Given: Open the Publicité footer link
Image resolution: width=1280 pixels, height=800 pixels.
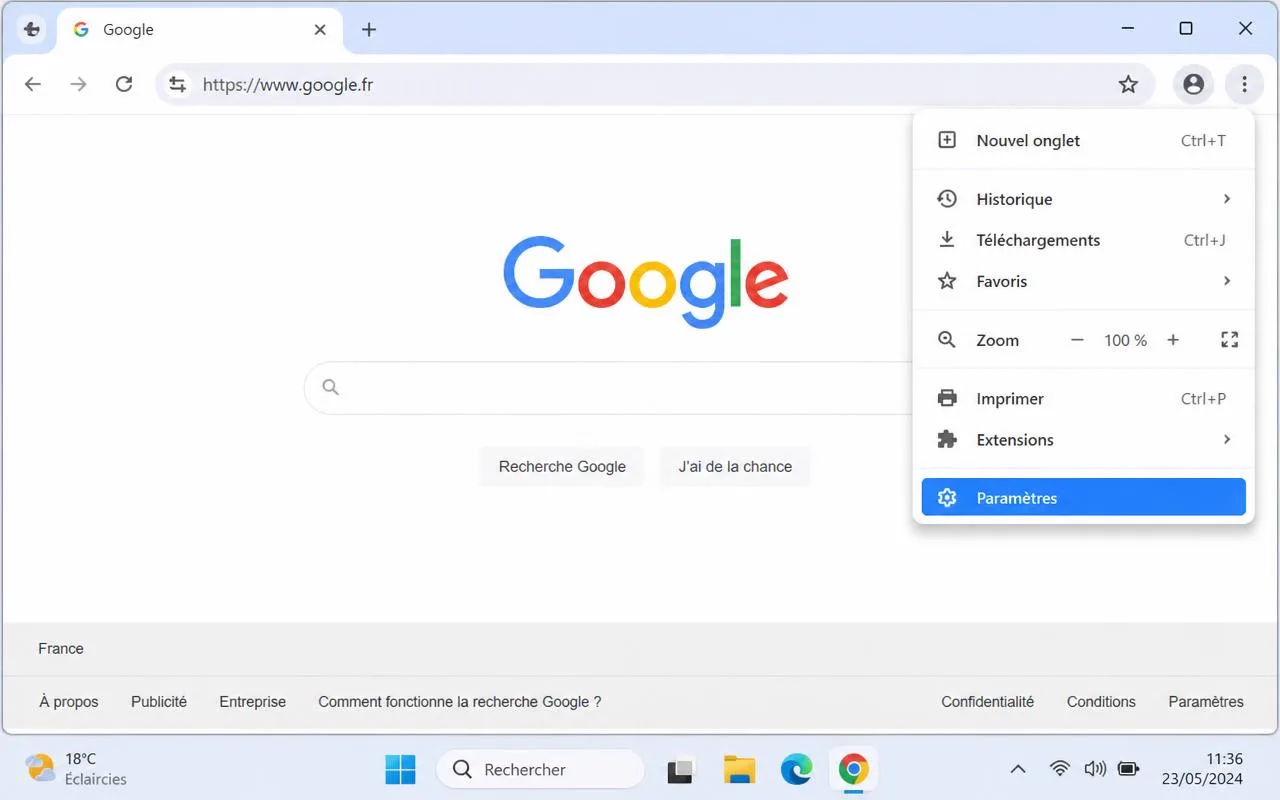Looking at the screenshot, I should pyautogui.click(x=159, y=702).
